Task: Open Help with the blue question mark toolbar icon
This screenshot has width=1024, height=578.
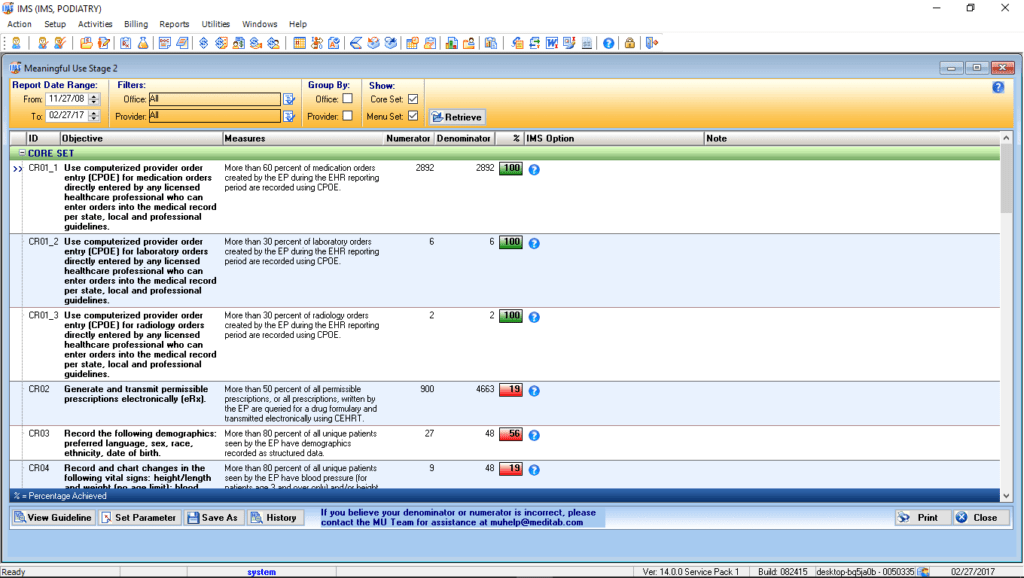Action: tap(608, 43)
